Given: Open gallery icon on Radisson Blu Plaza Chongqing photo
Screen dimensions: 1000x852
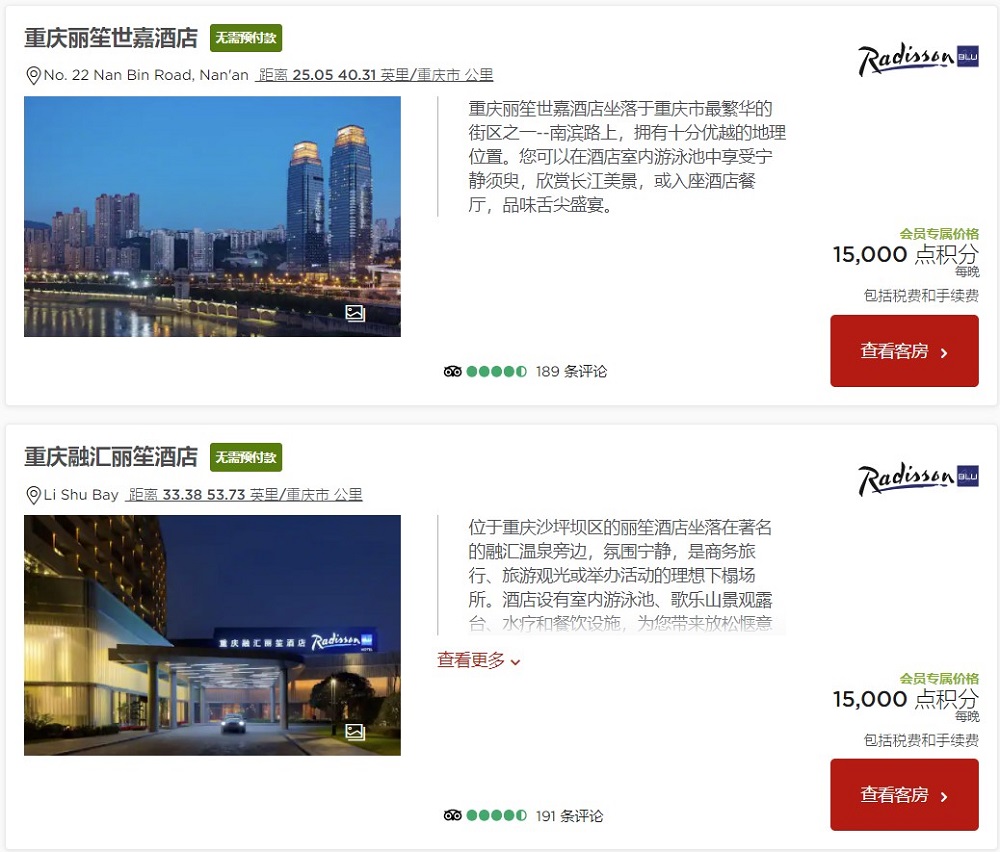Looking at the screenshot, I should pyautogui.click(x=355, y=312).
